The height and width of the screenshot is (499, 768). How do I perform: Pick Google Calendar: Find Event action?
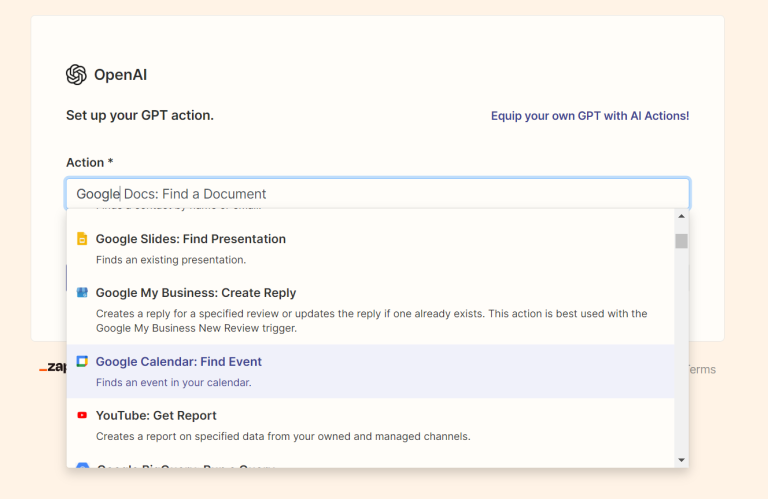(x=178, y=361)
